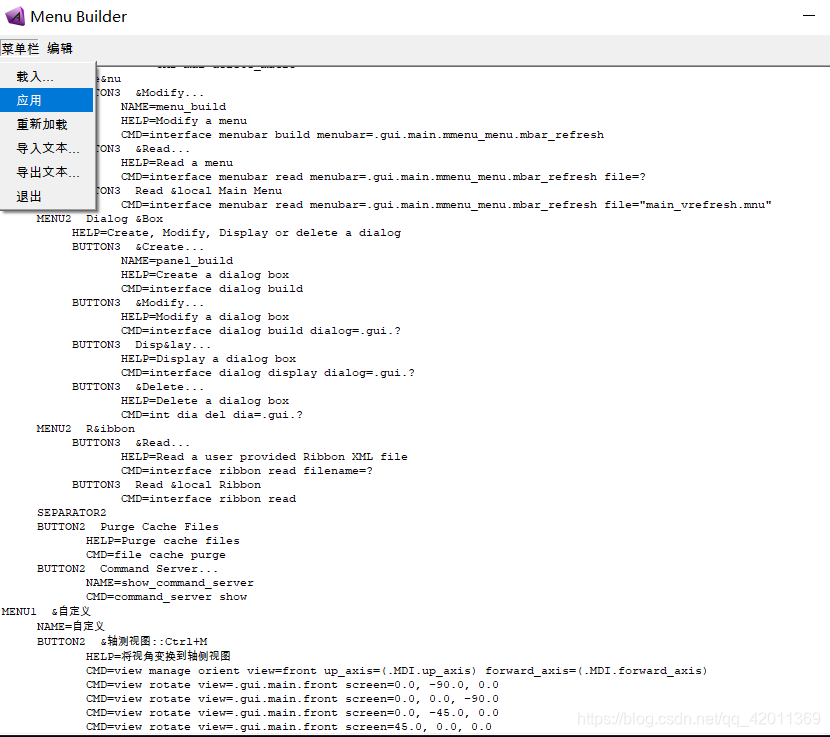Click the 'BUTTON2 Command Server...' line
Image resolution: width=830 pixels, height=737 pixels.
tap(127, 568)
